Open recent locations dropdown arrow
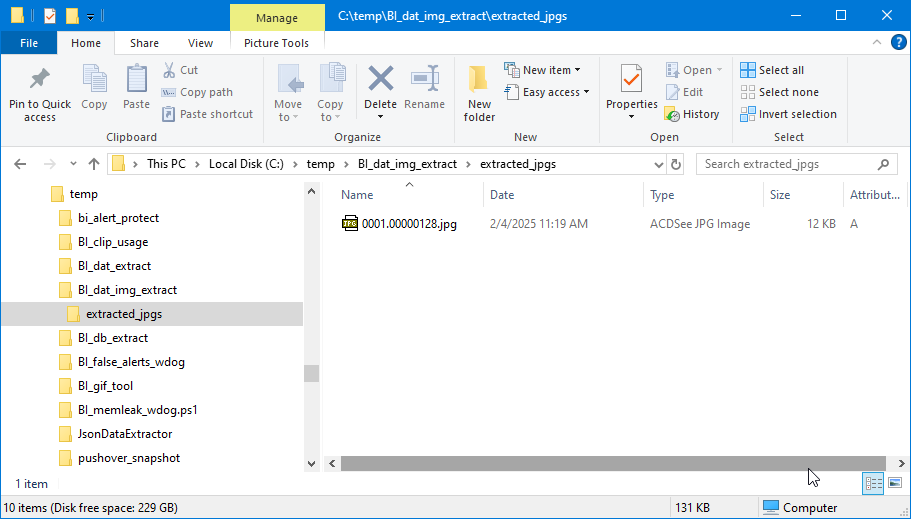The image size is (911, 519). [x=73, y=164]
